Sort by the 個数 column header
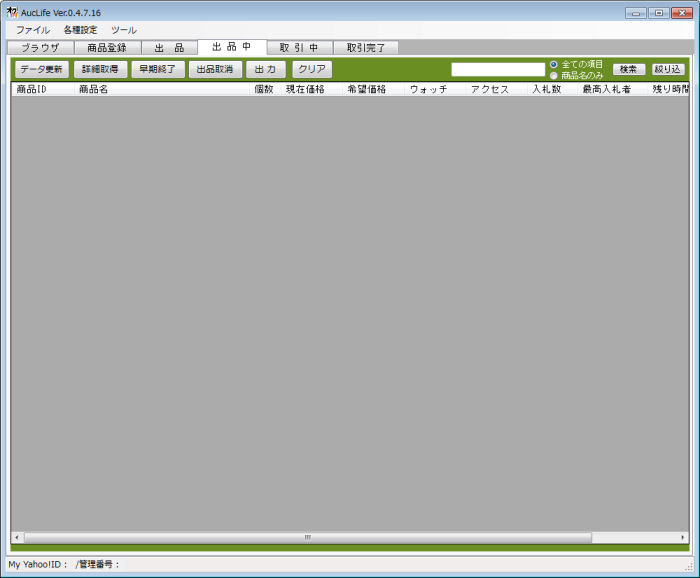Viewport: 700px width, 578px height. click(x=265, y=89)
